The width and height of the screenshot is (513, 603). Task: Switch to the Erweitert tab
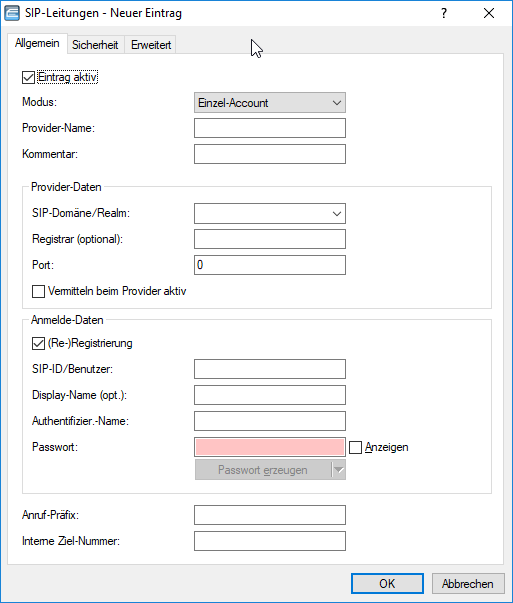coord(151,45)
